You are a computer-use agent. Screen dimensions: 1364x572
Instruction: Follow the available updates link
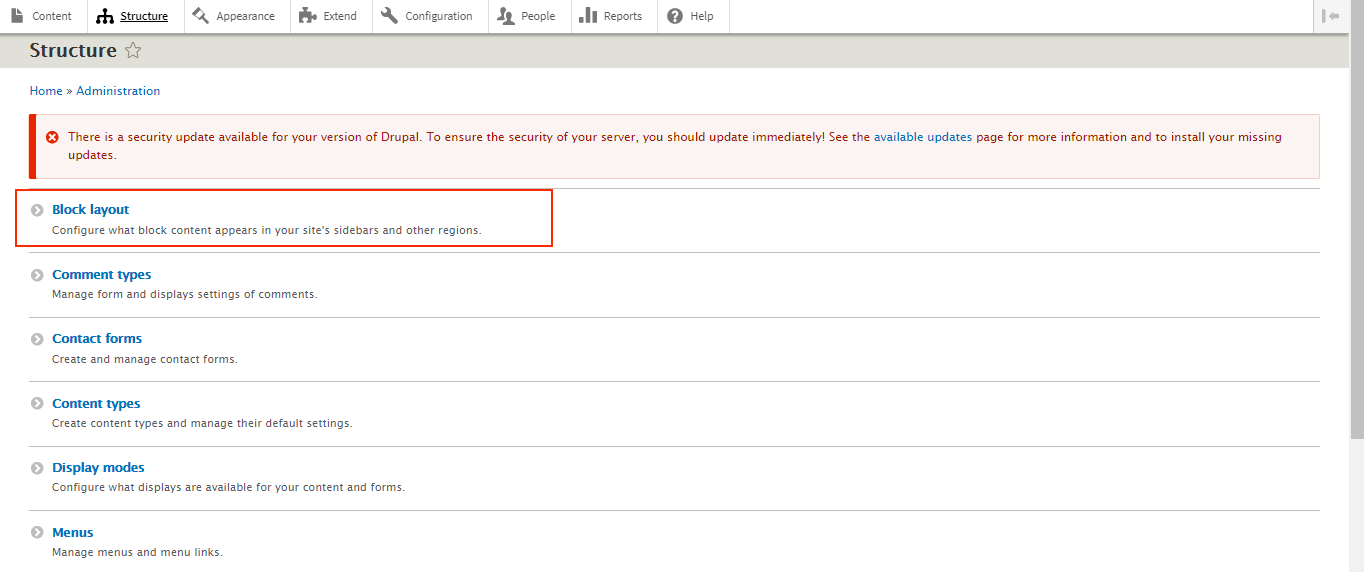(x=922, y=137)
